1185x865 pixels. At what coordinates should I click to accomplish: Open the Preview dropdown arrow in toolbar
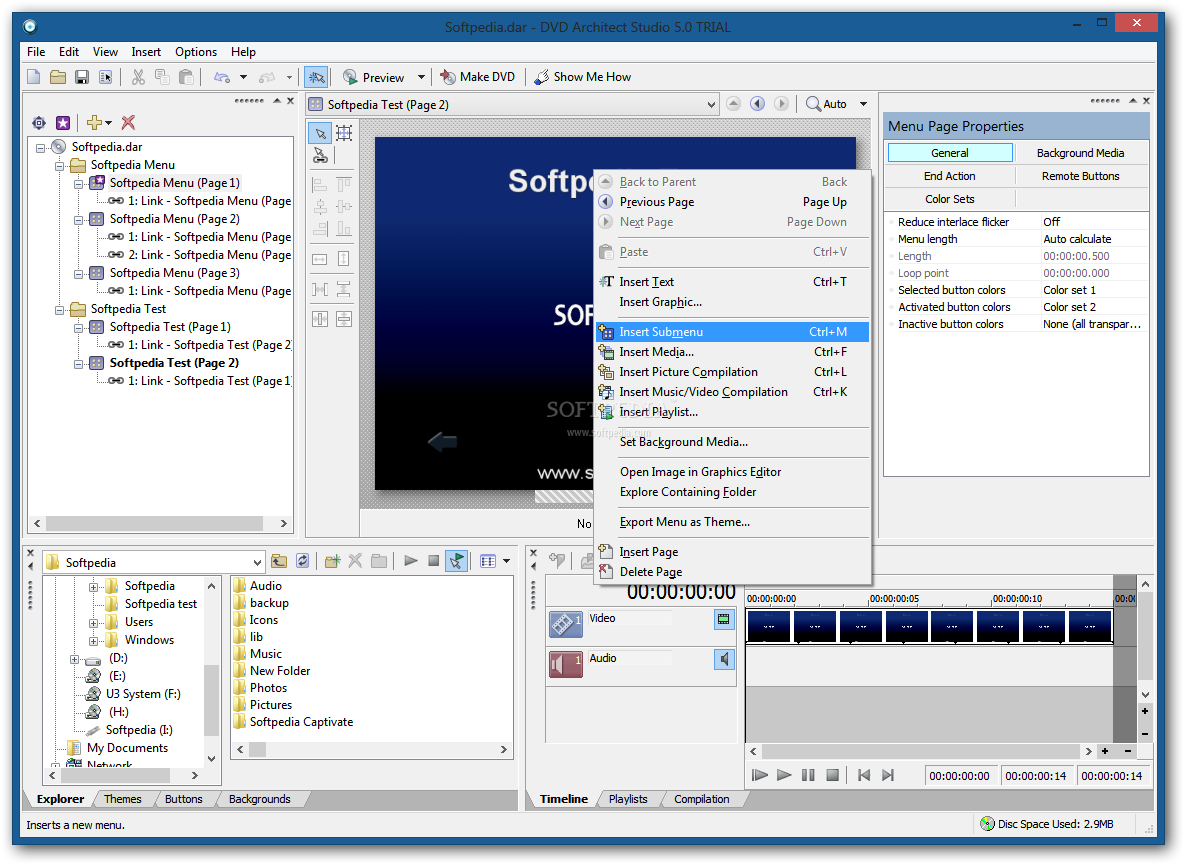click(421, 77)
